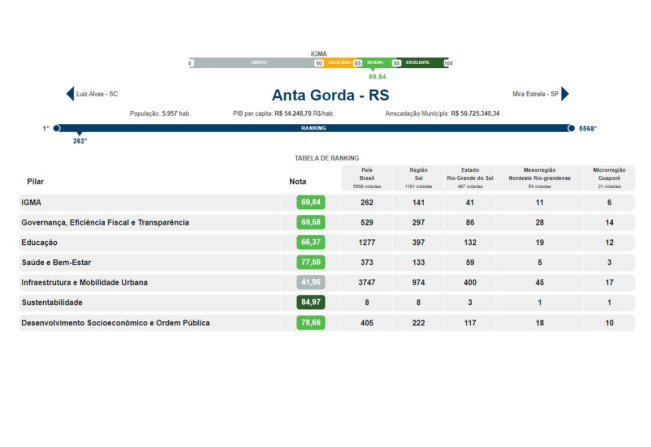The width and height of the screenshot is (651, 447).
Task: Select the País Brasil column header
Action: pos(367,177)
